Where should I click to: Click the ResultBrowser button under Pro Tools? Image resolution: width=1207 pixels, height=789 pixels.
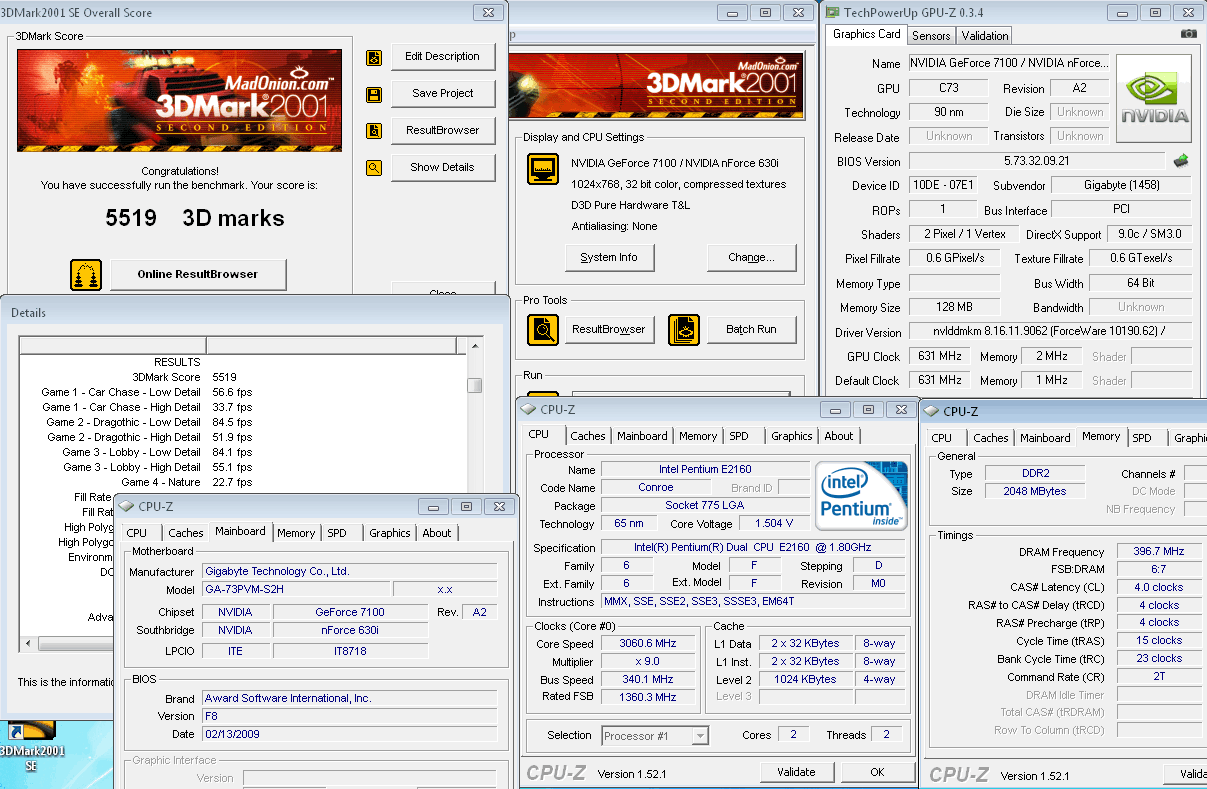(609, 329)
